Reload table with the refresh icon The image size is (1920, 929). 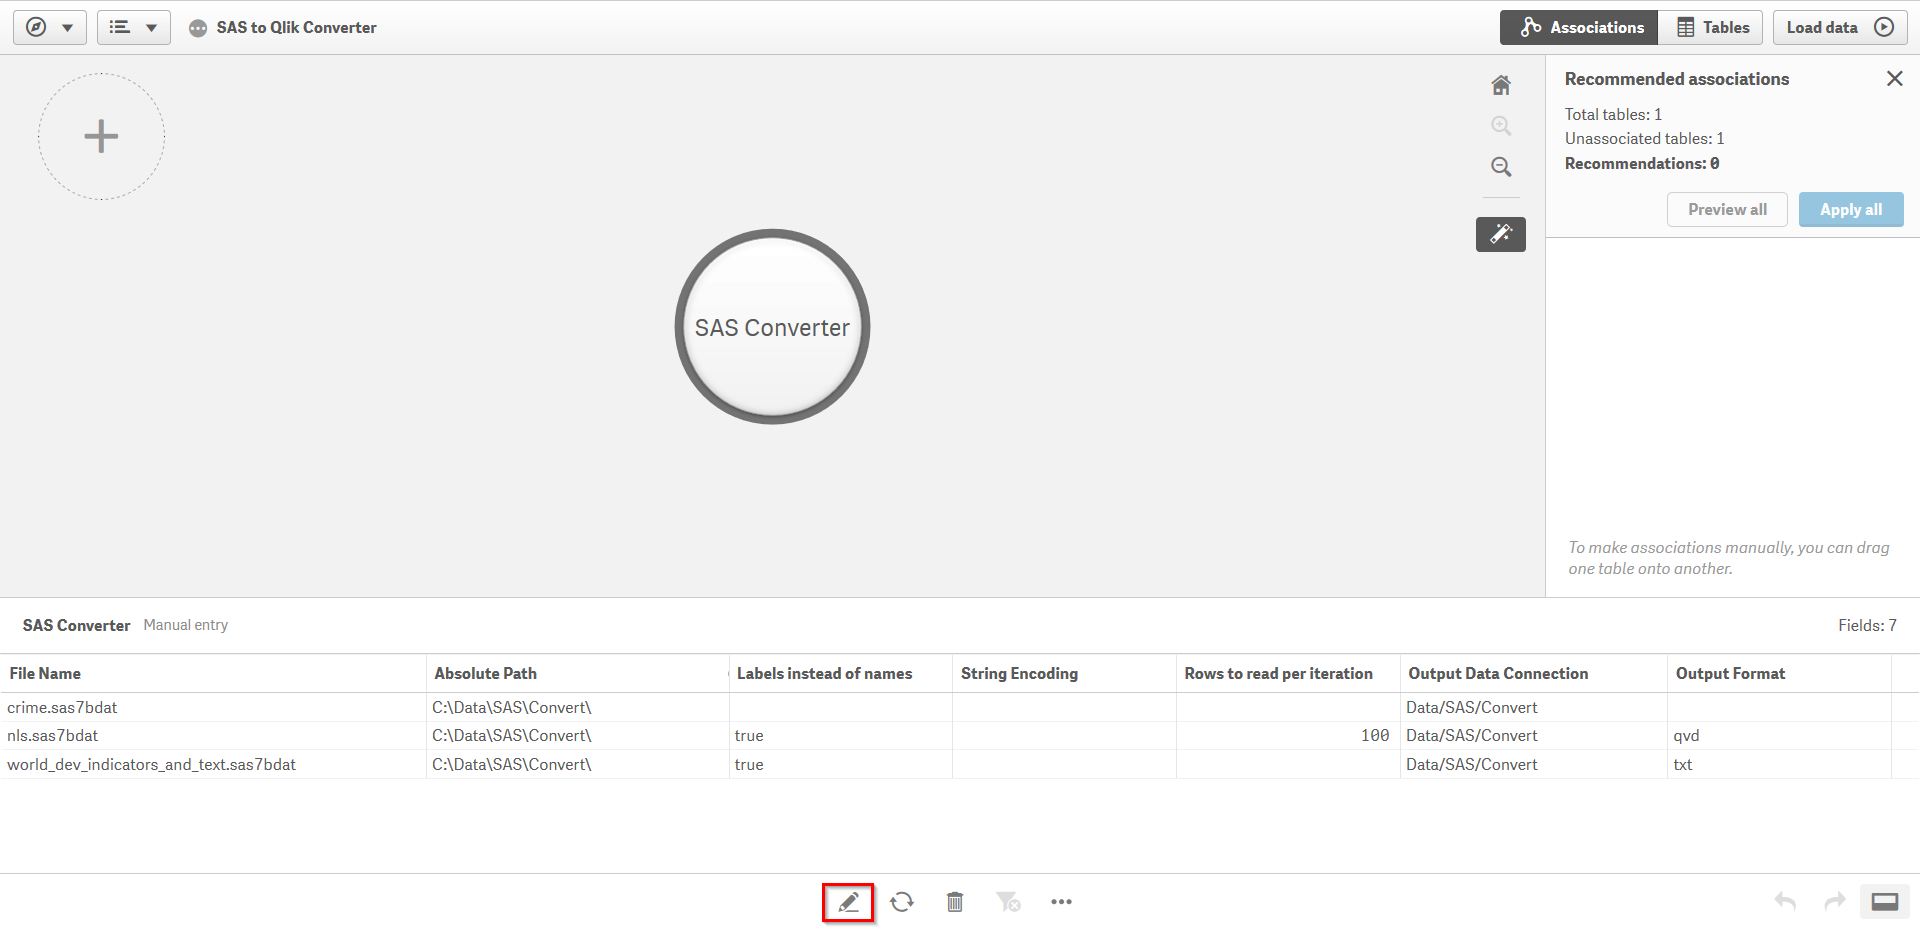point(902,902)
